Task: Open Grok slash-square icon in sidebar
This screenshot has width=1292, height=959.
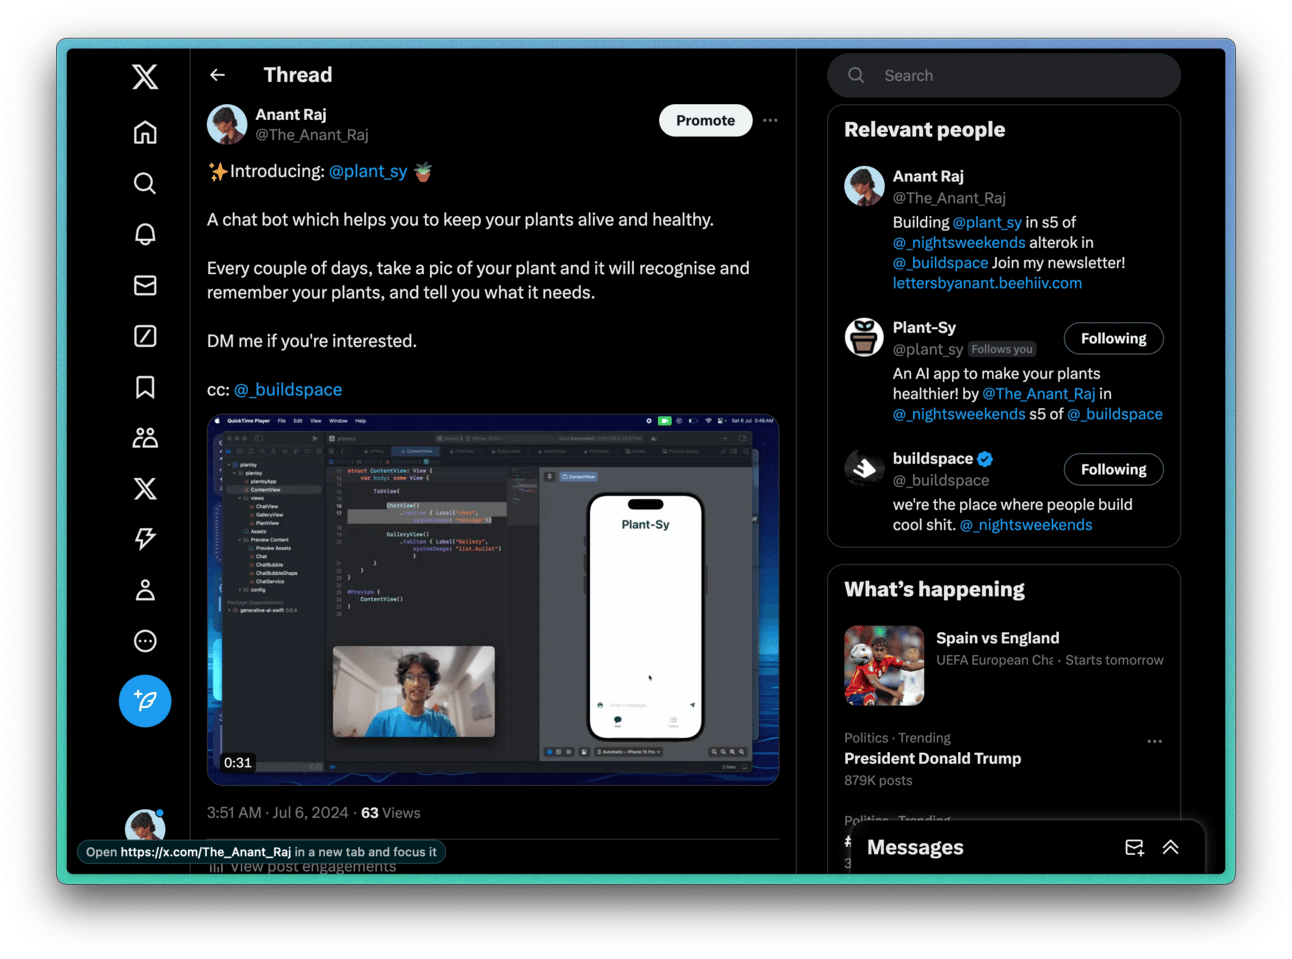Action: (x=145, y=336)
